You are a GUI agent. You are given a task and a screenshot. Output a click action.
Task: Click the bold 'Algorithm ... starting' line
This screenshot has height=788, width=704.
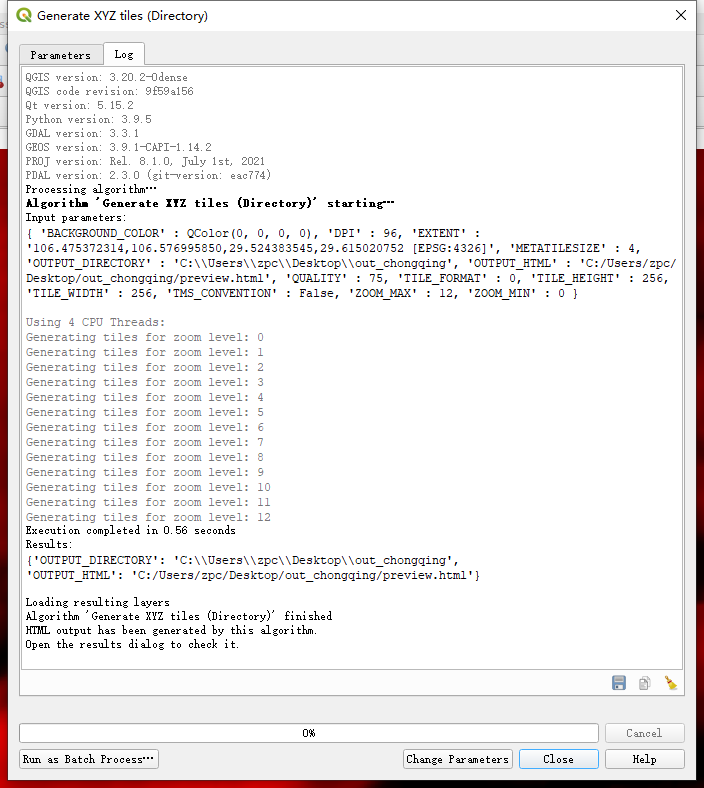[210, 203]
